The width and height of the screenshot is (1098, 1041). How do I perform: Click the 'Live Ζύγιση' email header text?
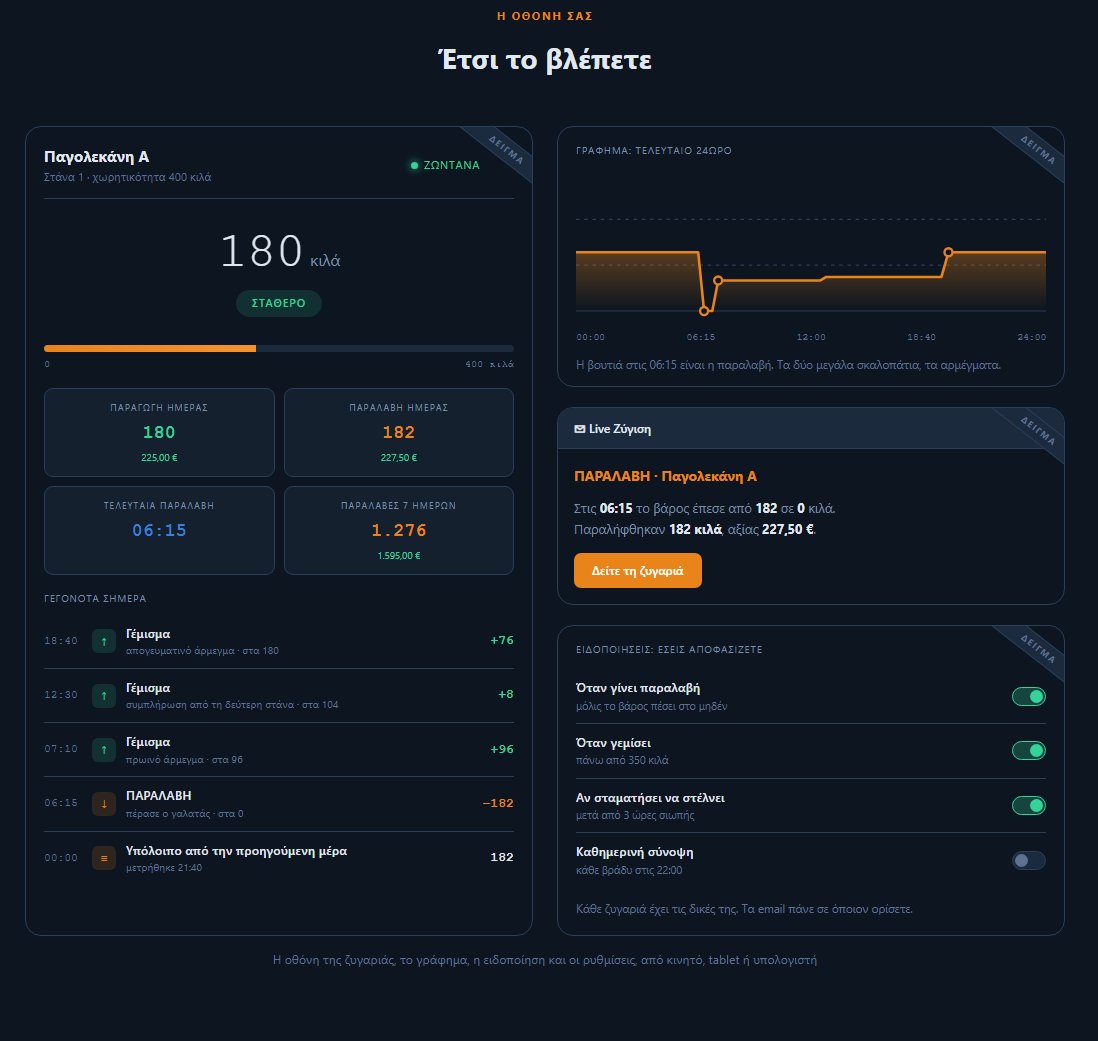tap(620, 429)
